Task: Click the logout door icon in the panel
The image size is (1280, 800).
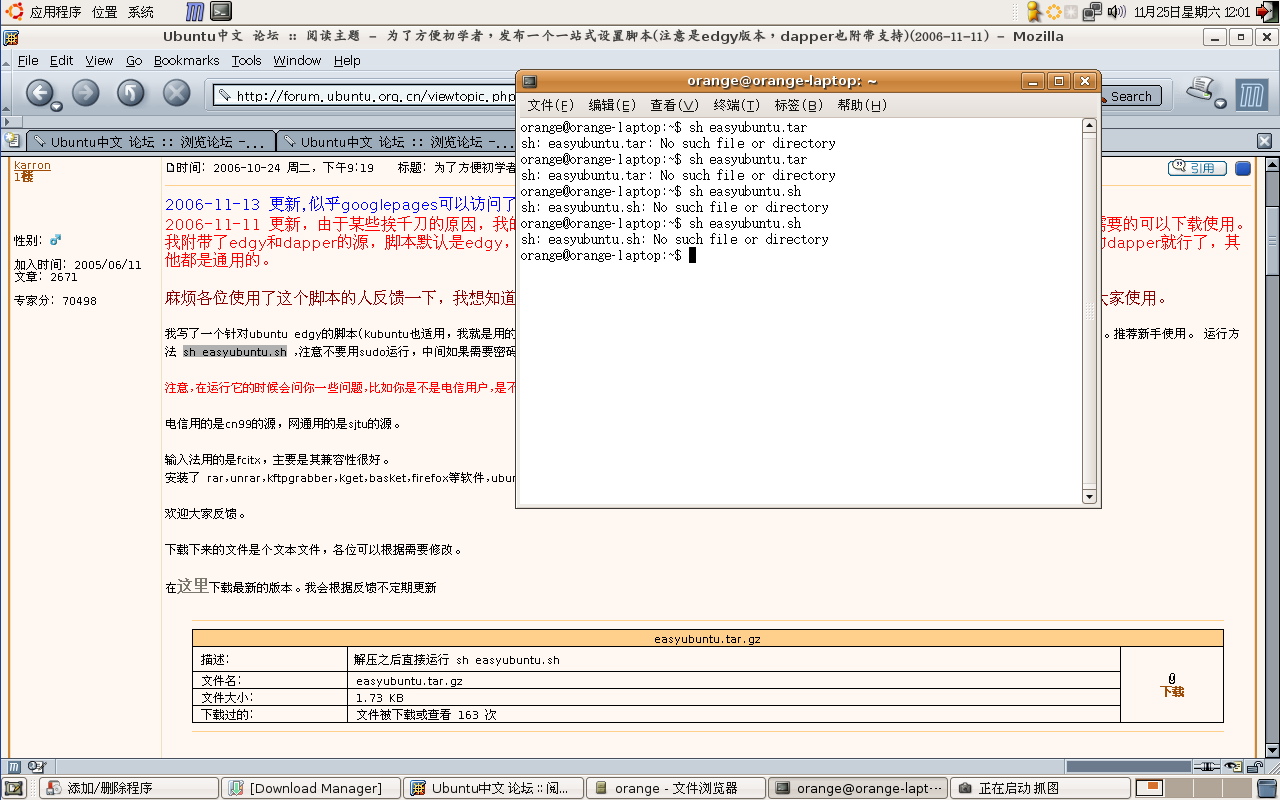Action: click(1266, 12)
